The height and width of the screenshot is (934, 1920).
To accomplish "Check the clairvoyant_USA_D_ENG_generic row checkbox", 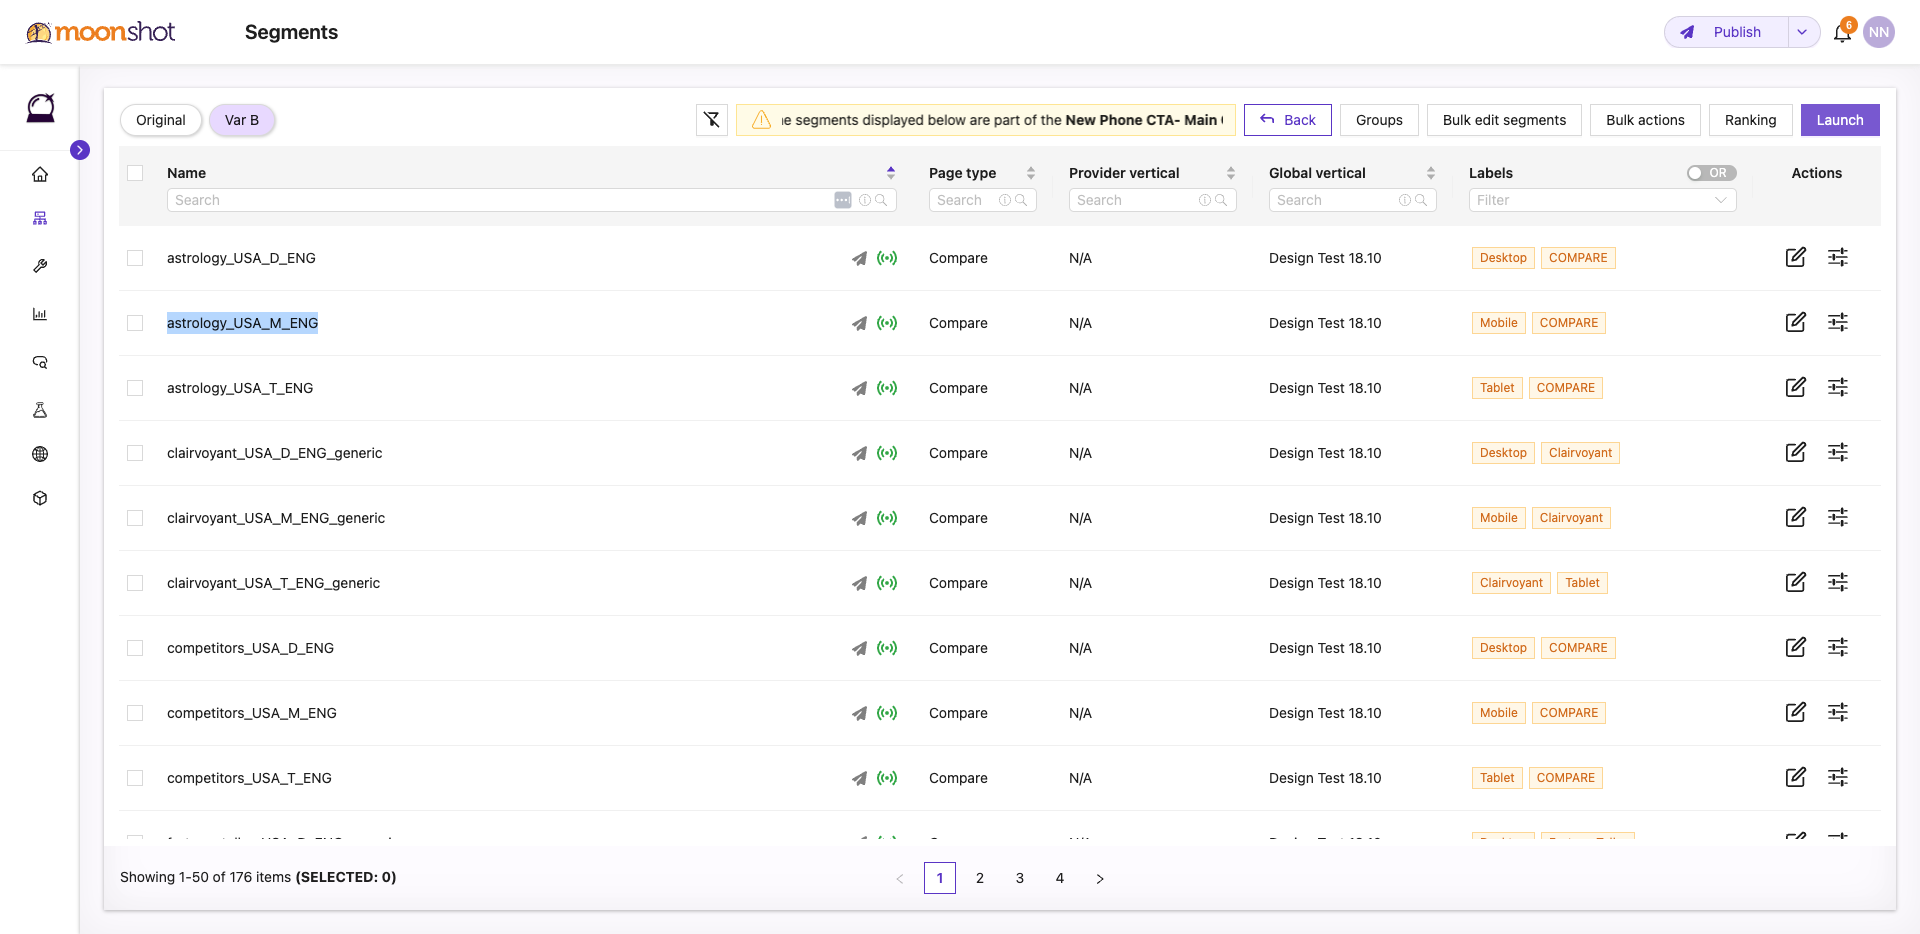I will [135, 453].
